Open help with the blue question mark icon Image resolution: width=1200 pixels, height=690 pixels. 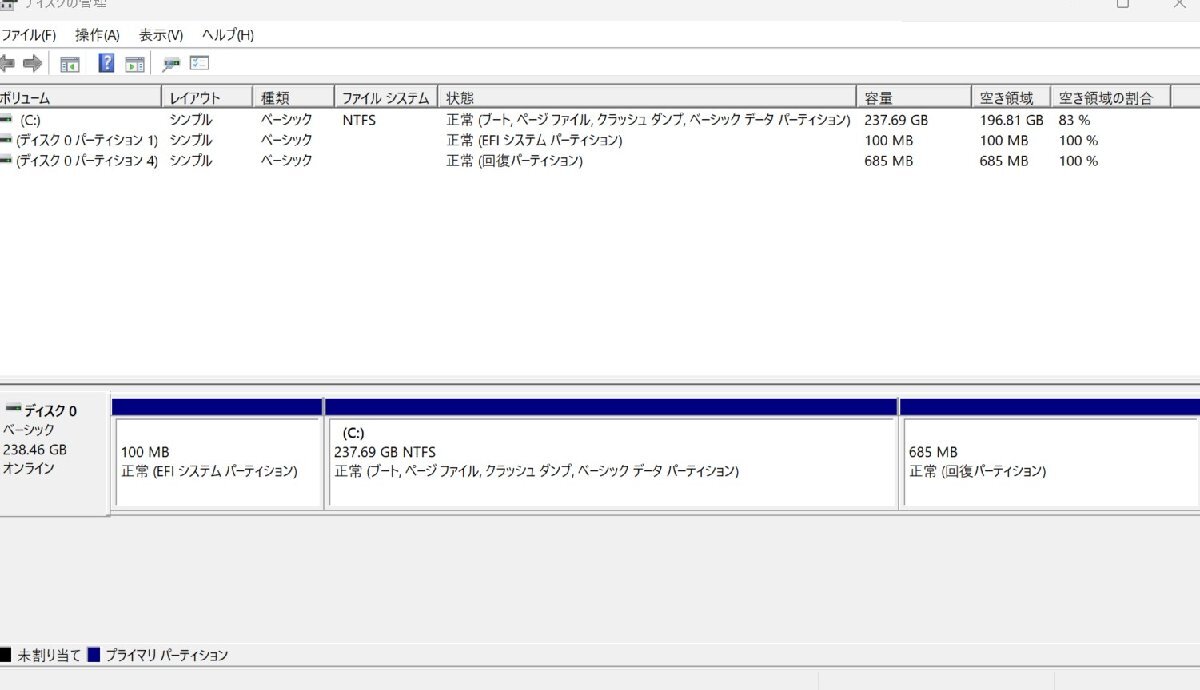pyautogui.click(x=106, y=64)
